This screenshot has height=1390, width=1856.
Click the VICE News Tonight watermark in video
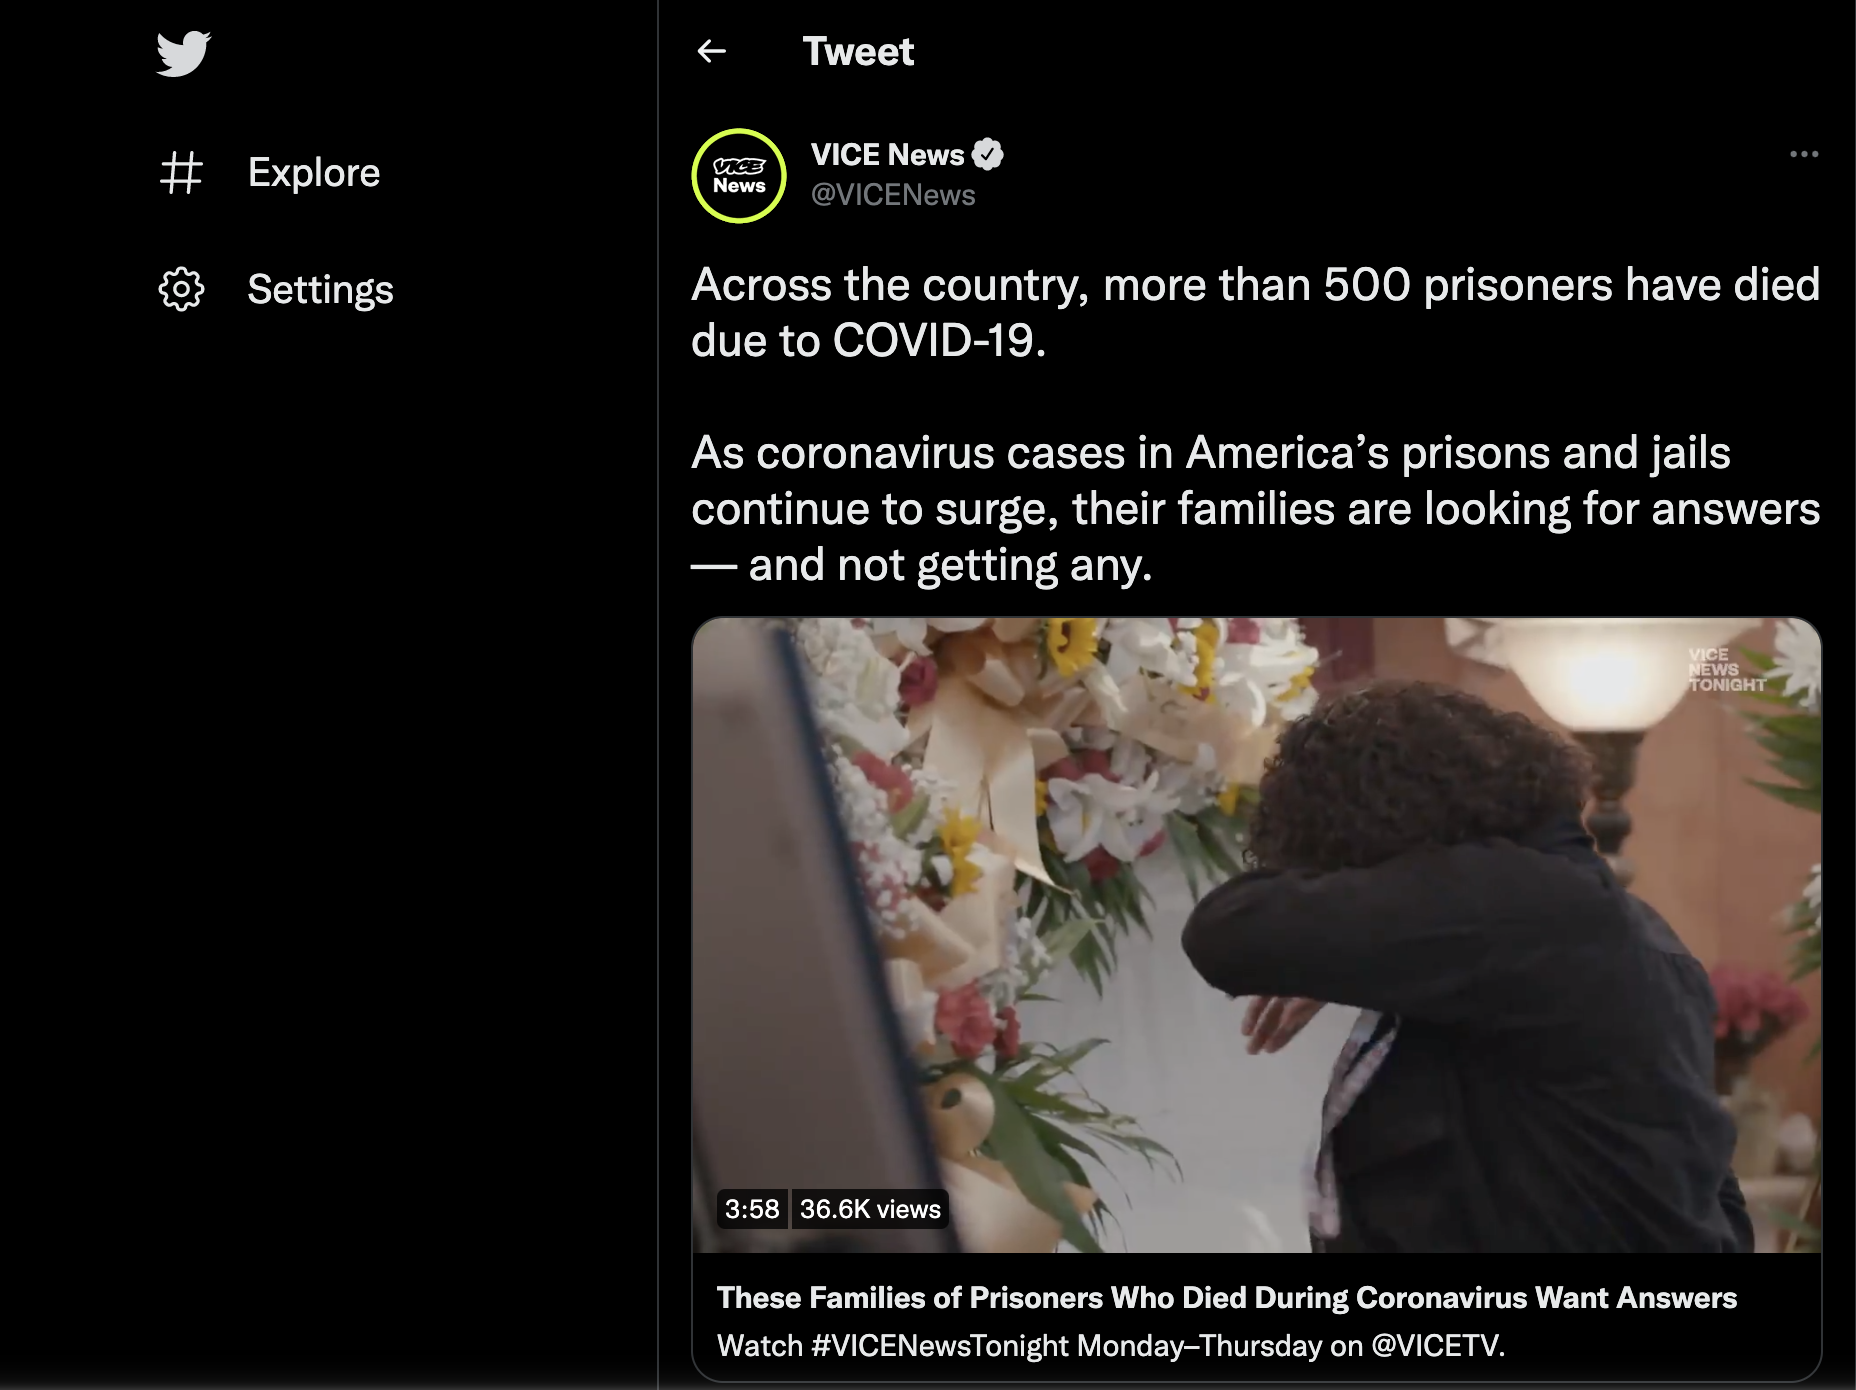1726,670
